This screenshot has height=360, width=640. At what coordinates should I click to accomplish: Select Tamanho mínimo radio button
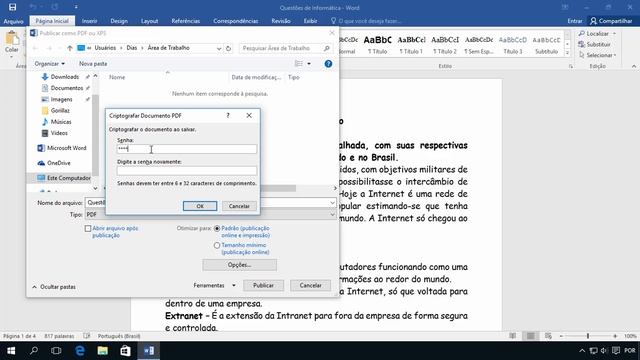tap(217, 246)
